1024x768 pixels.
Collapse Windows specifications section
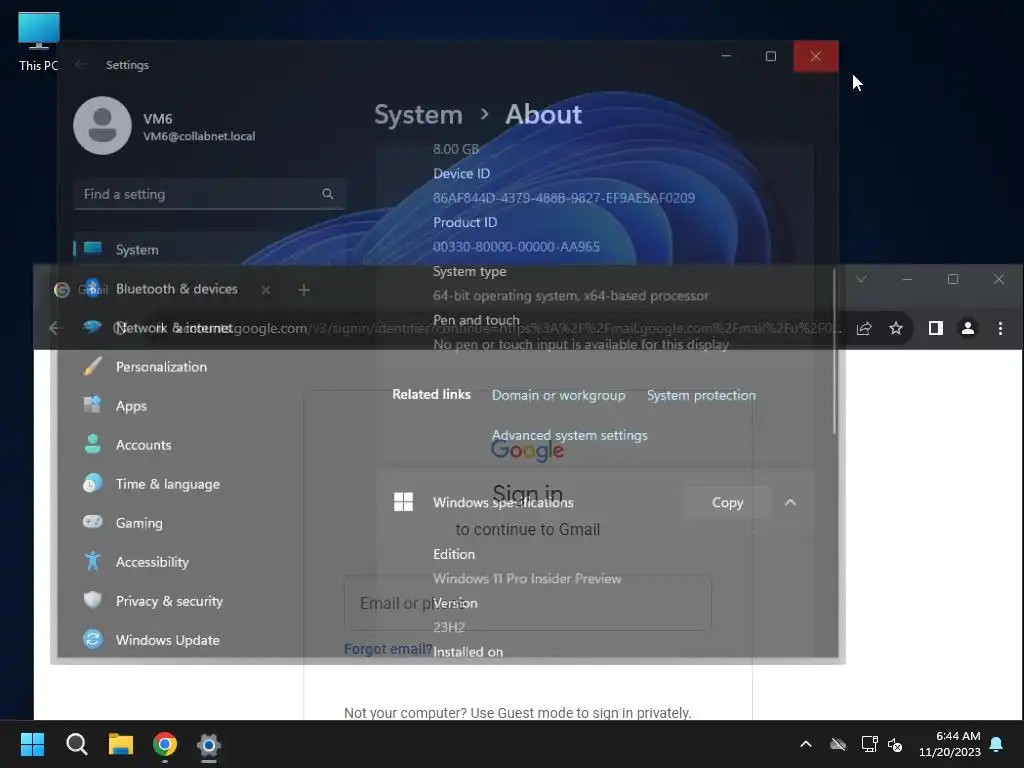790,502
